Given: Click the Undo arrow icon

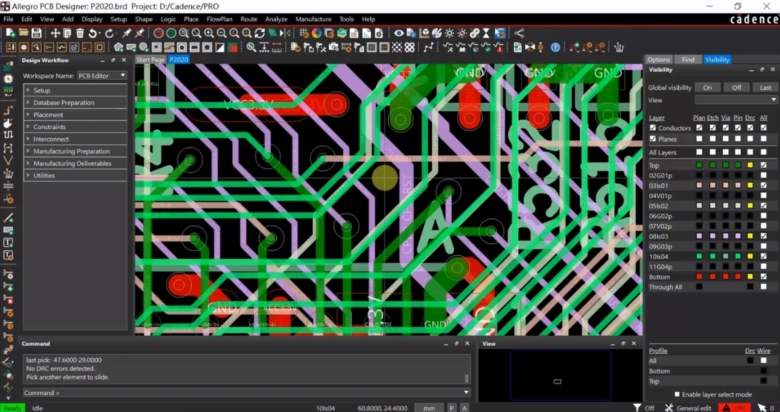Looking at the screenshot, I should pyautogui.click(x=93, y=33).
